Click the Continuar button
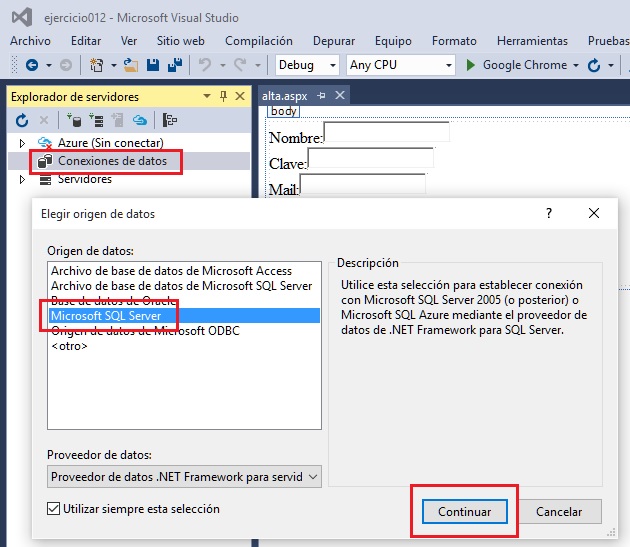 pyautogui.click(x=464, y=512)
